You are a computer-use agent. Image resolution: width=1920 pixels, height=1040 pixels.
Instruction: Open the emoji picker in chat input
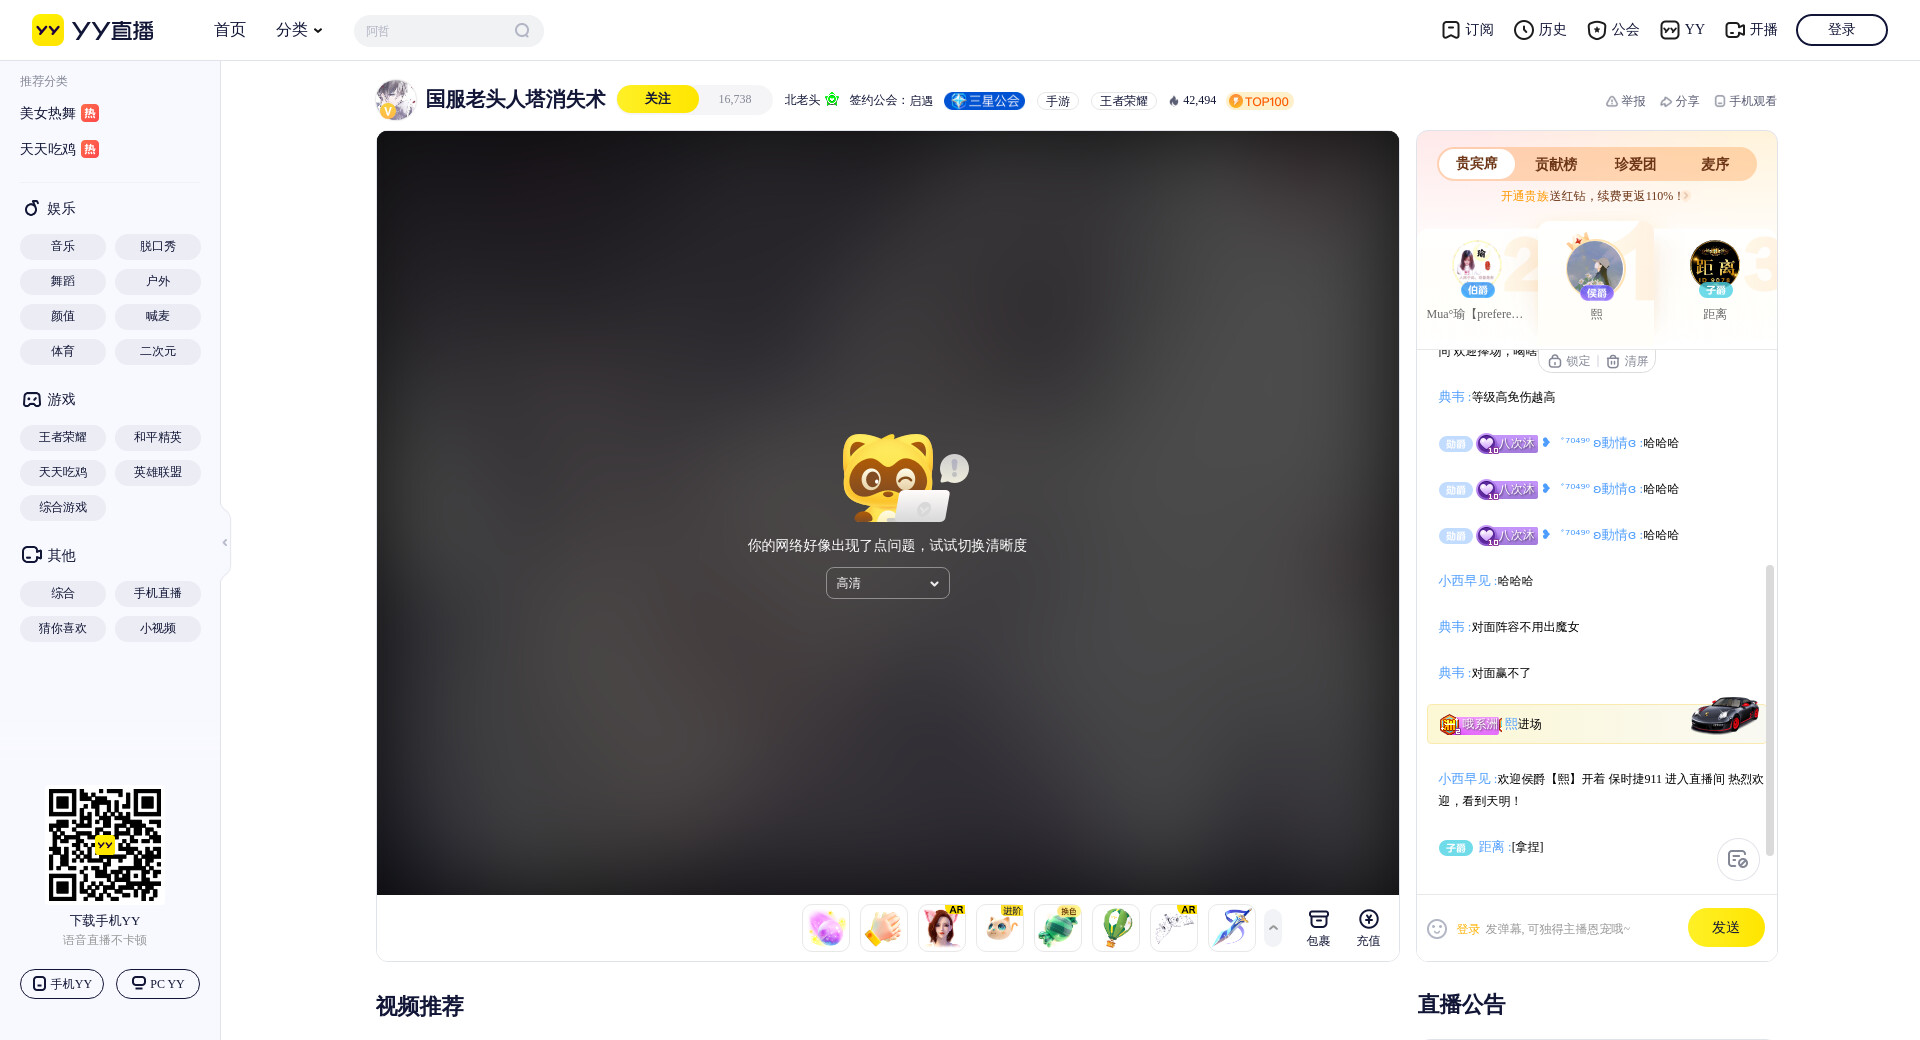1437,929
